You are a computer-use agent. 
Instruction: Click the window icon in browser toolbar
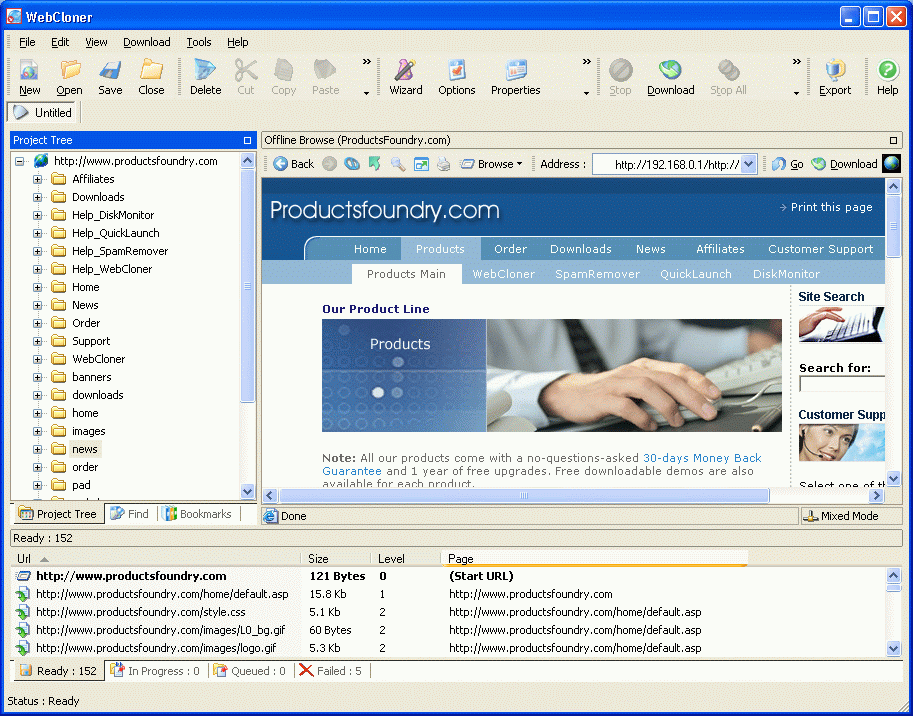click(421, 164)
